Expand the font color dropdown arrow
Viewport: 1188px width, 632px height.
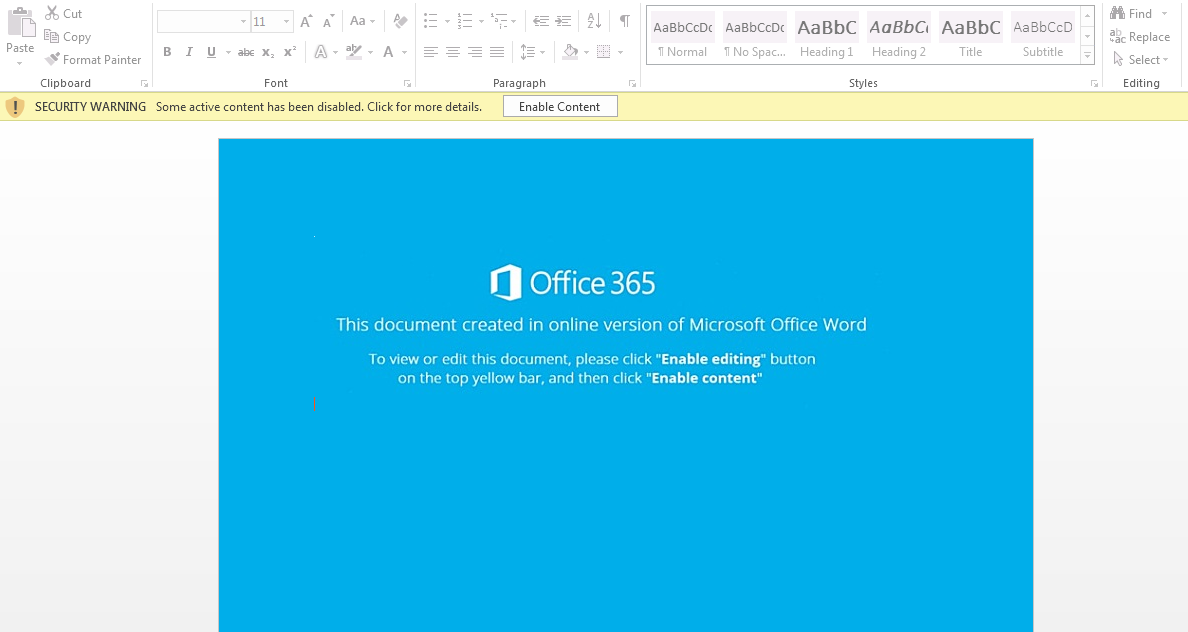pos(405,52)
